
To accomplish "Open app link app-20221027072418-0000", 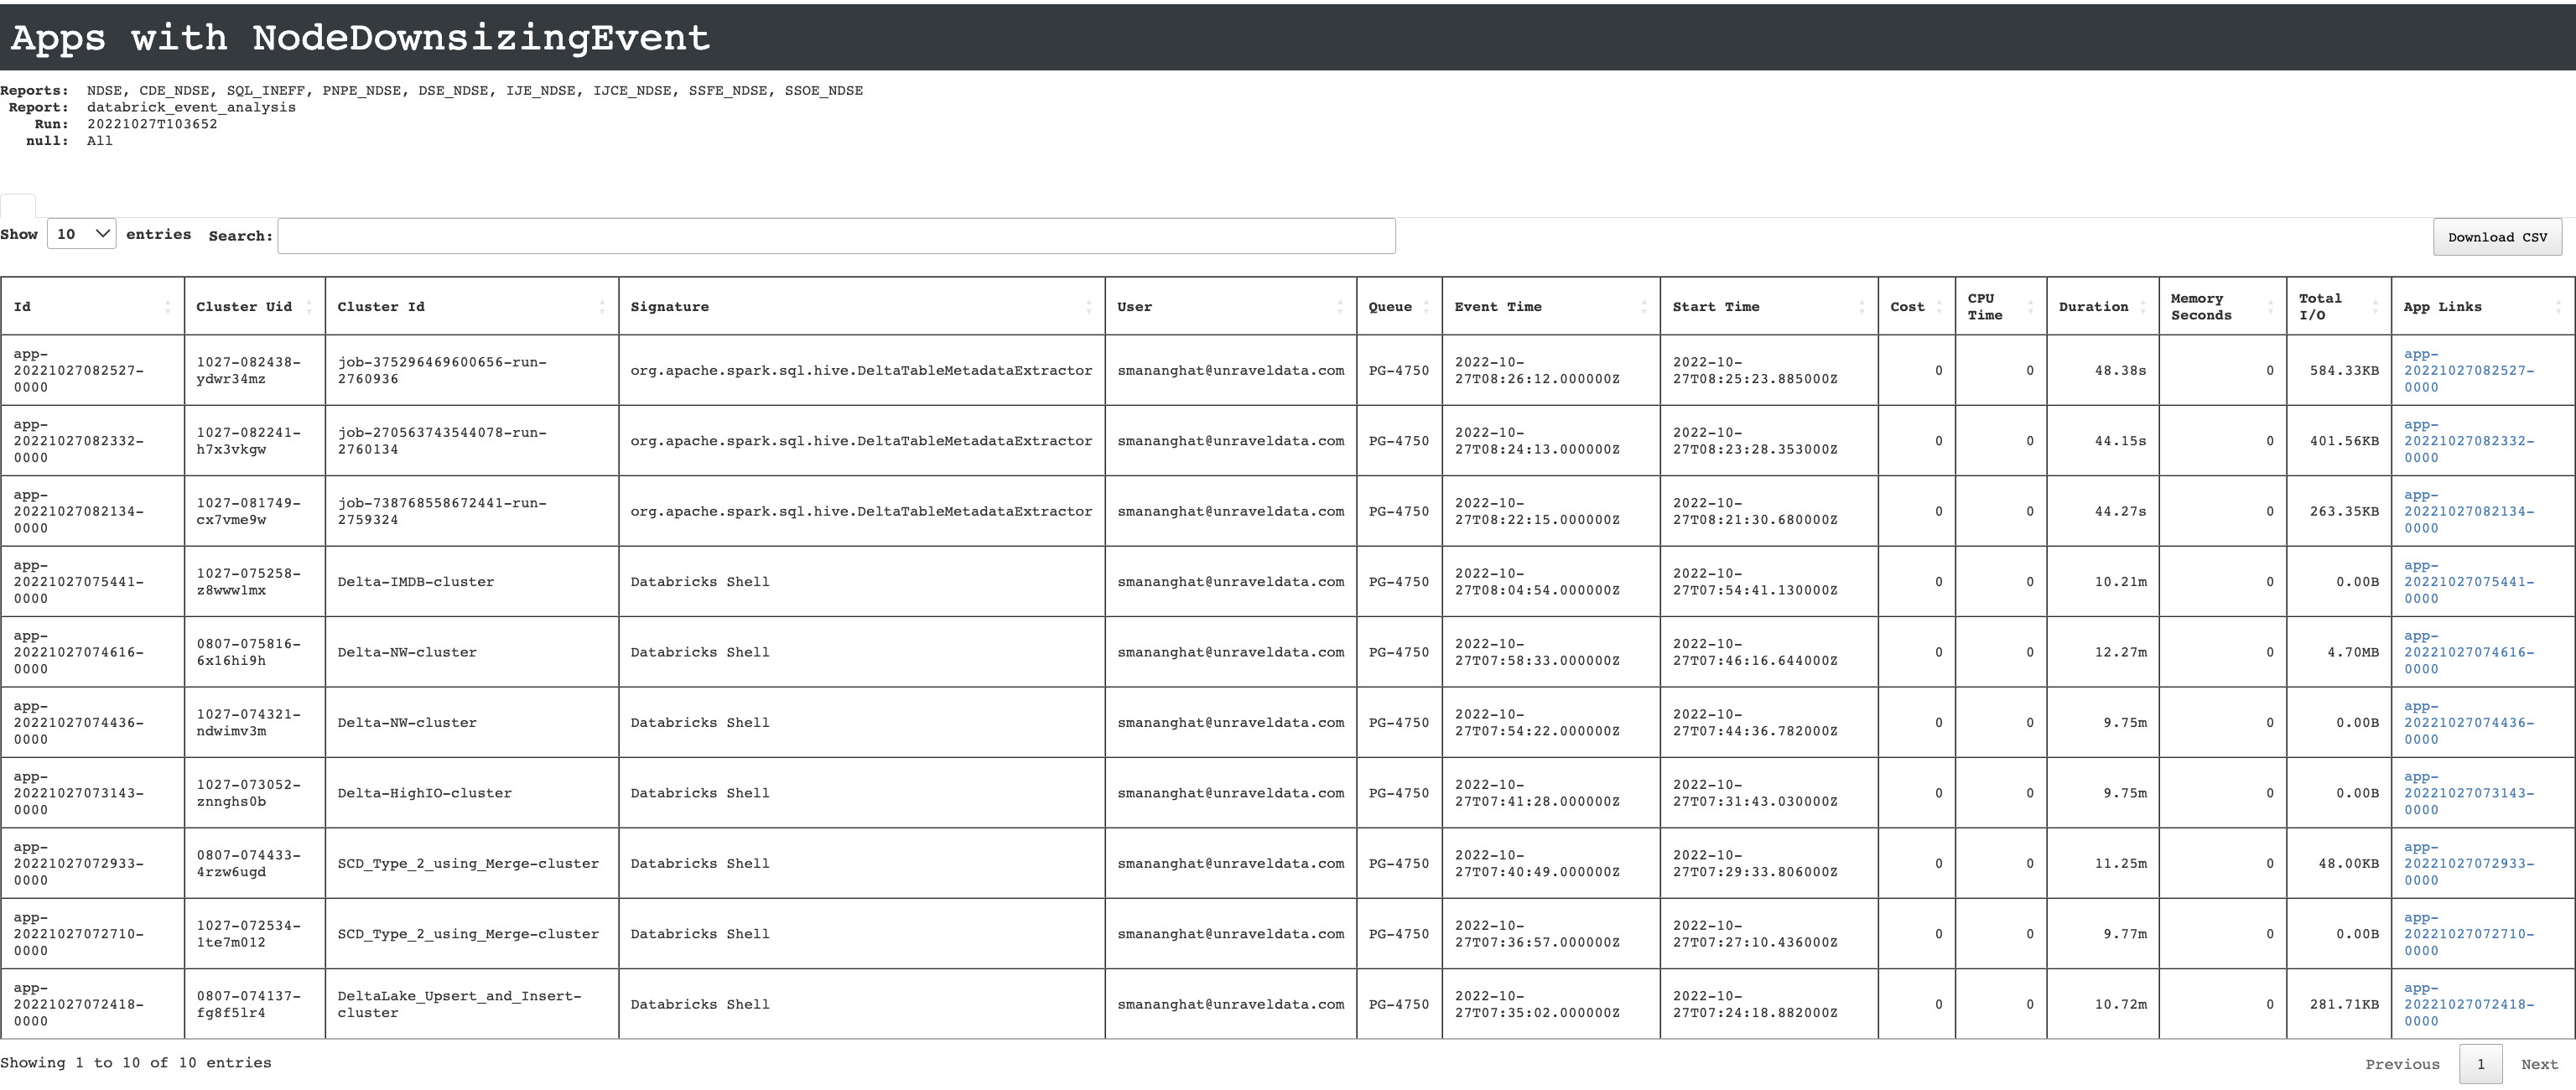I will click(2468, 1004).
